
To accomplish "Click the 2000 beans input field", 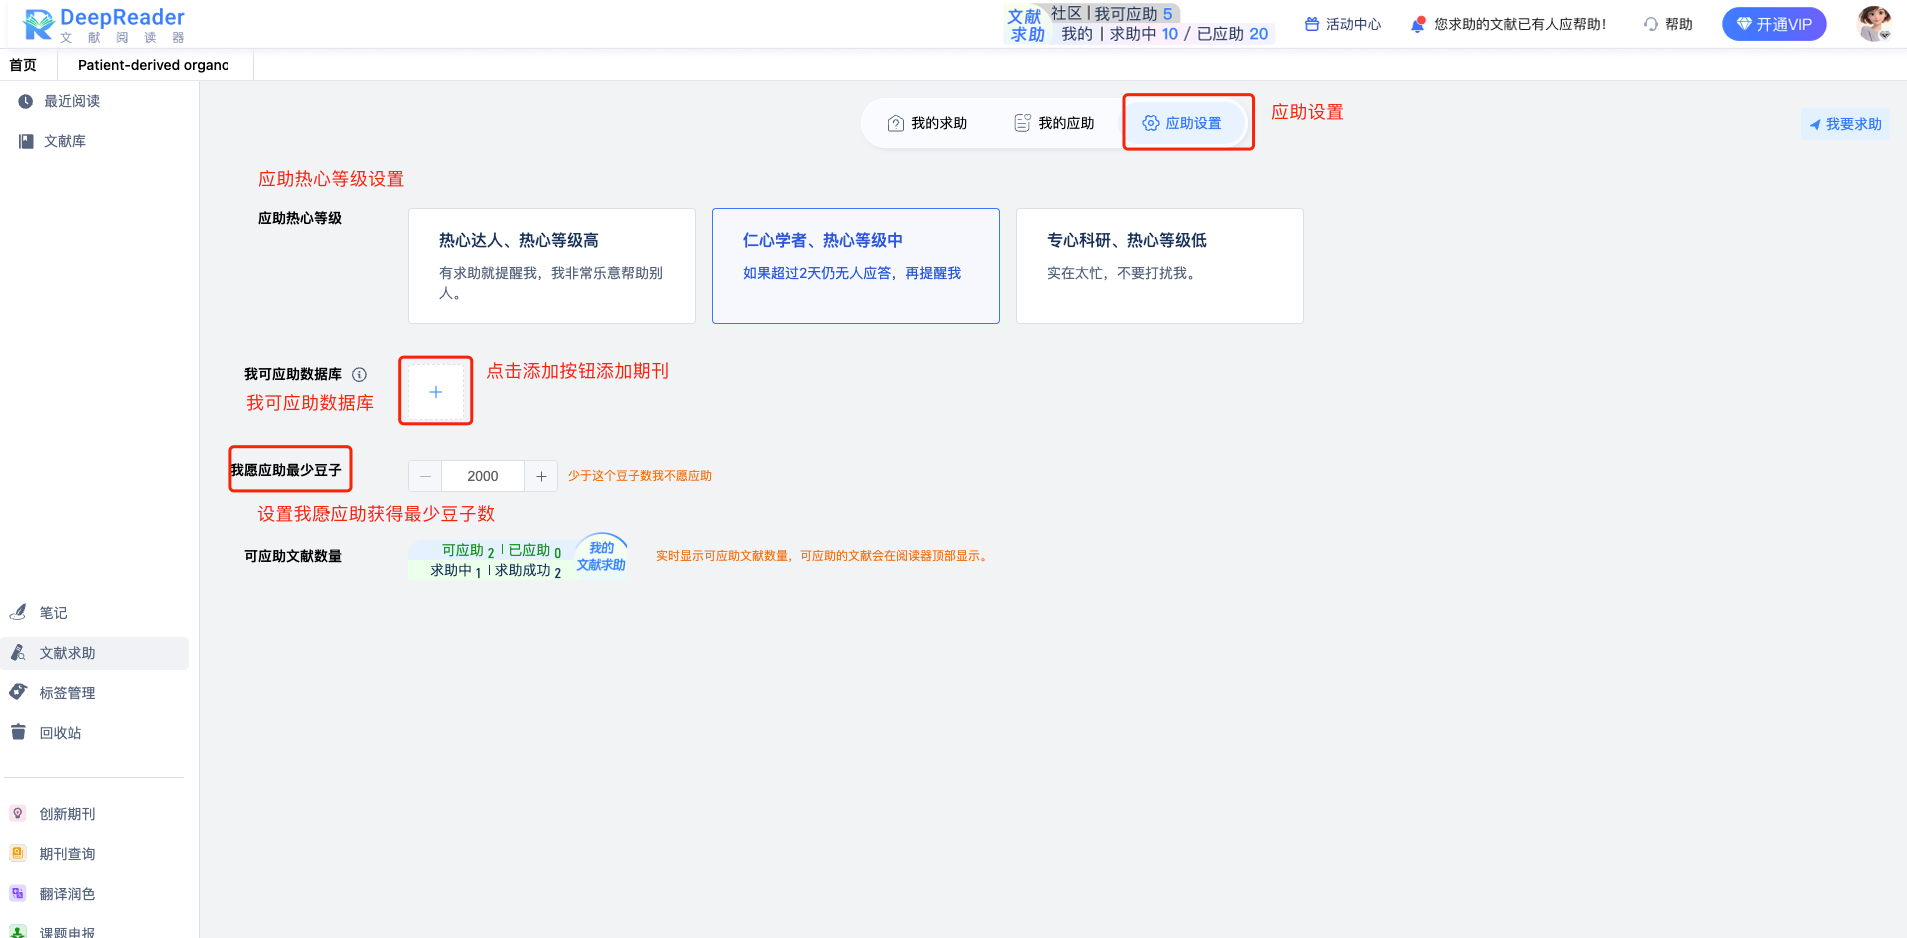I will (x=483, y=476).
